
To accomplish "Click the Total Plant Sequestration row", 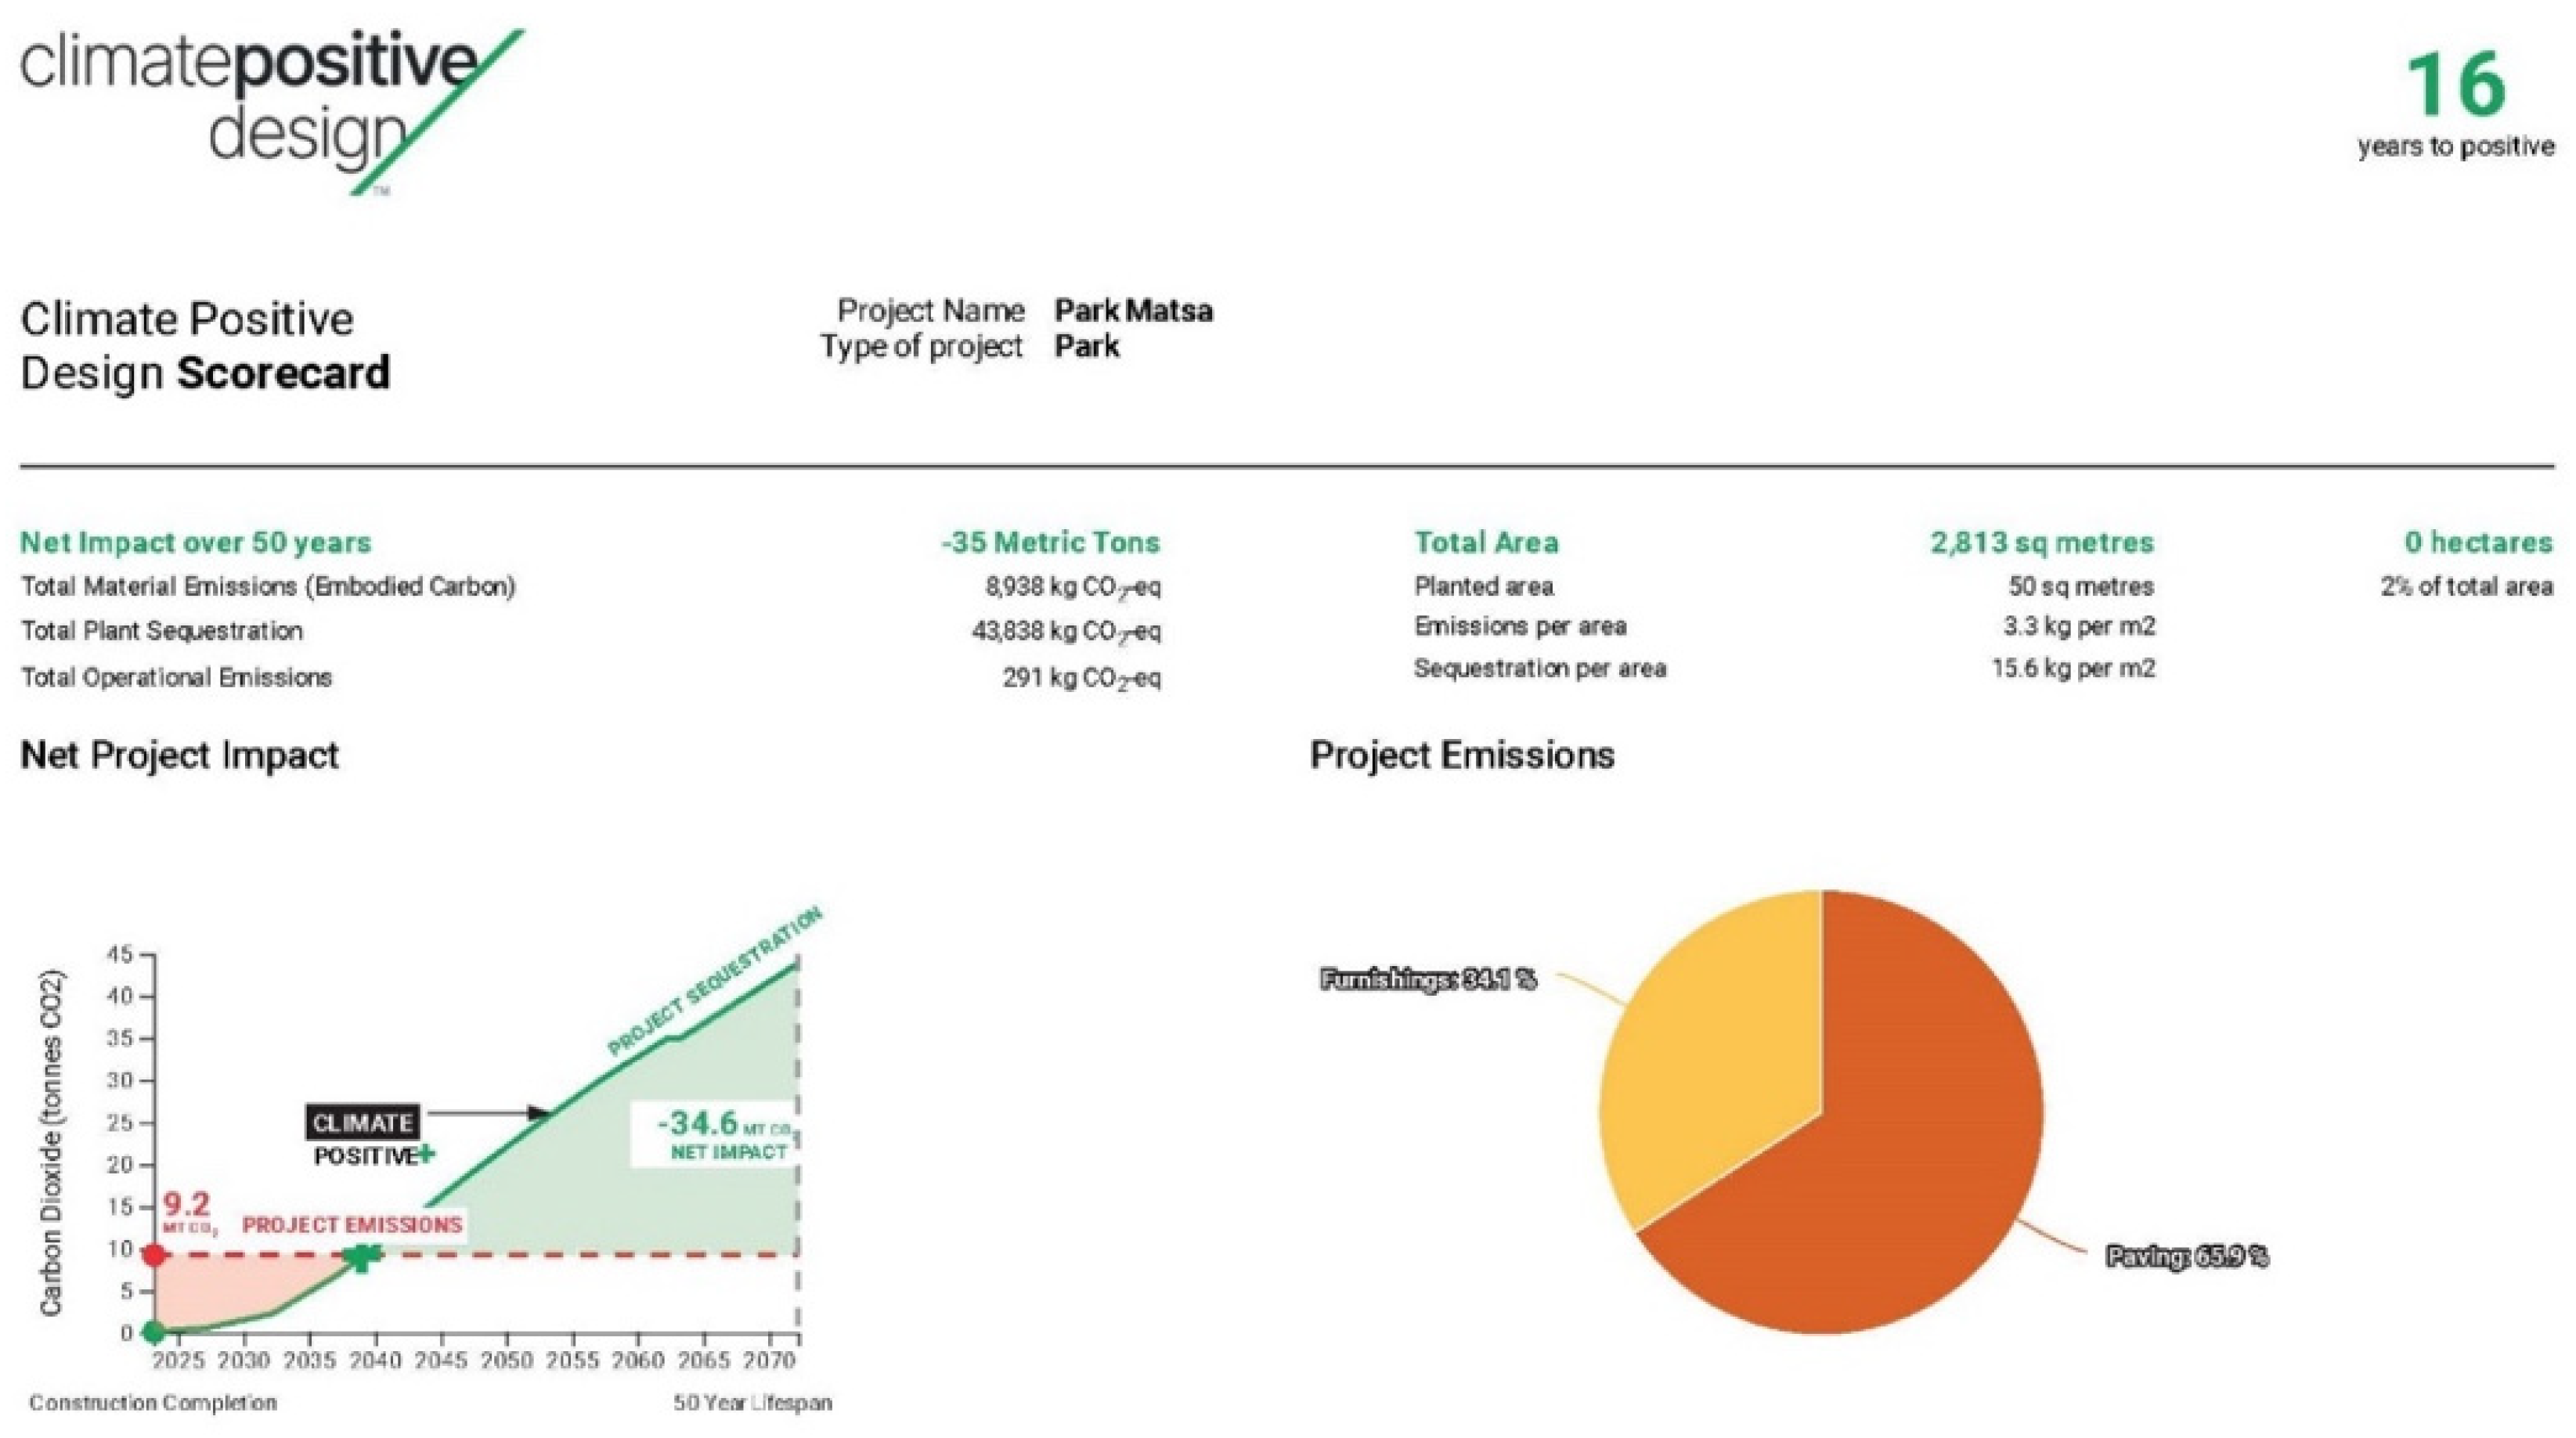I will click(162, 631).
